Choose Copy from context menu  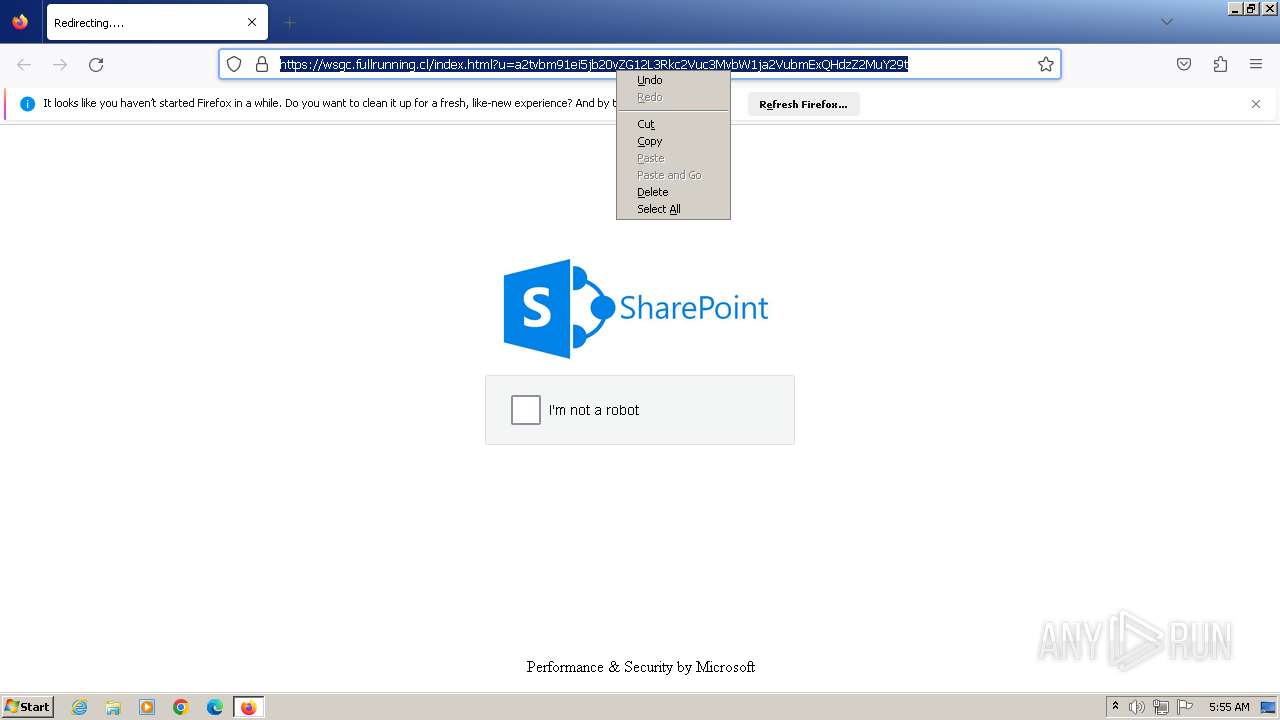(673, 141)
